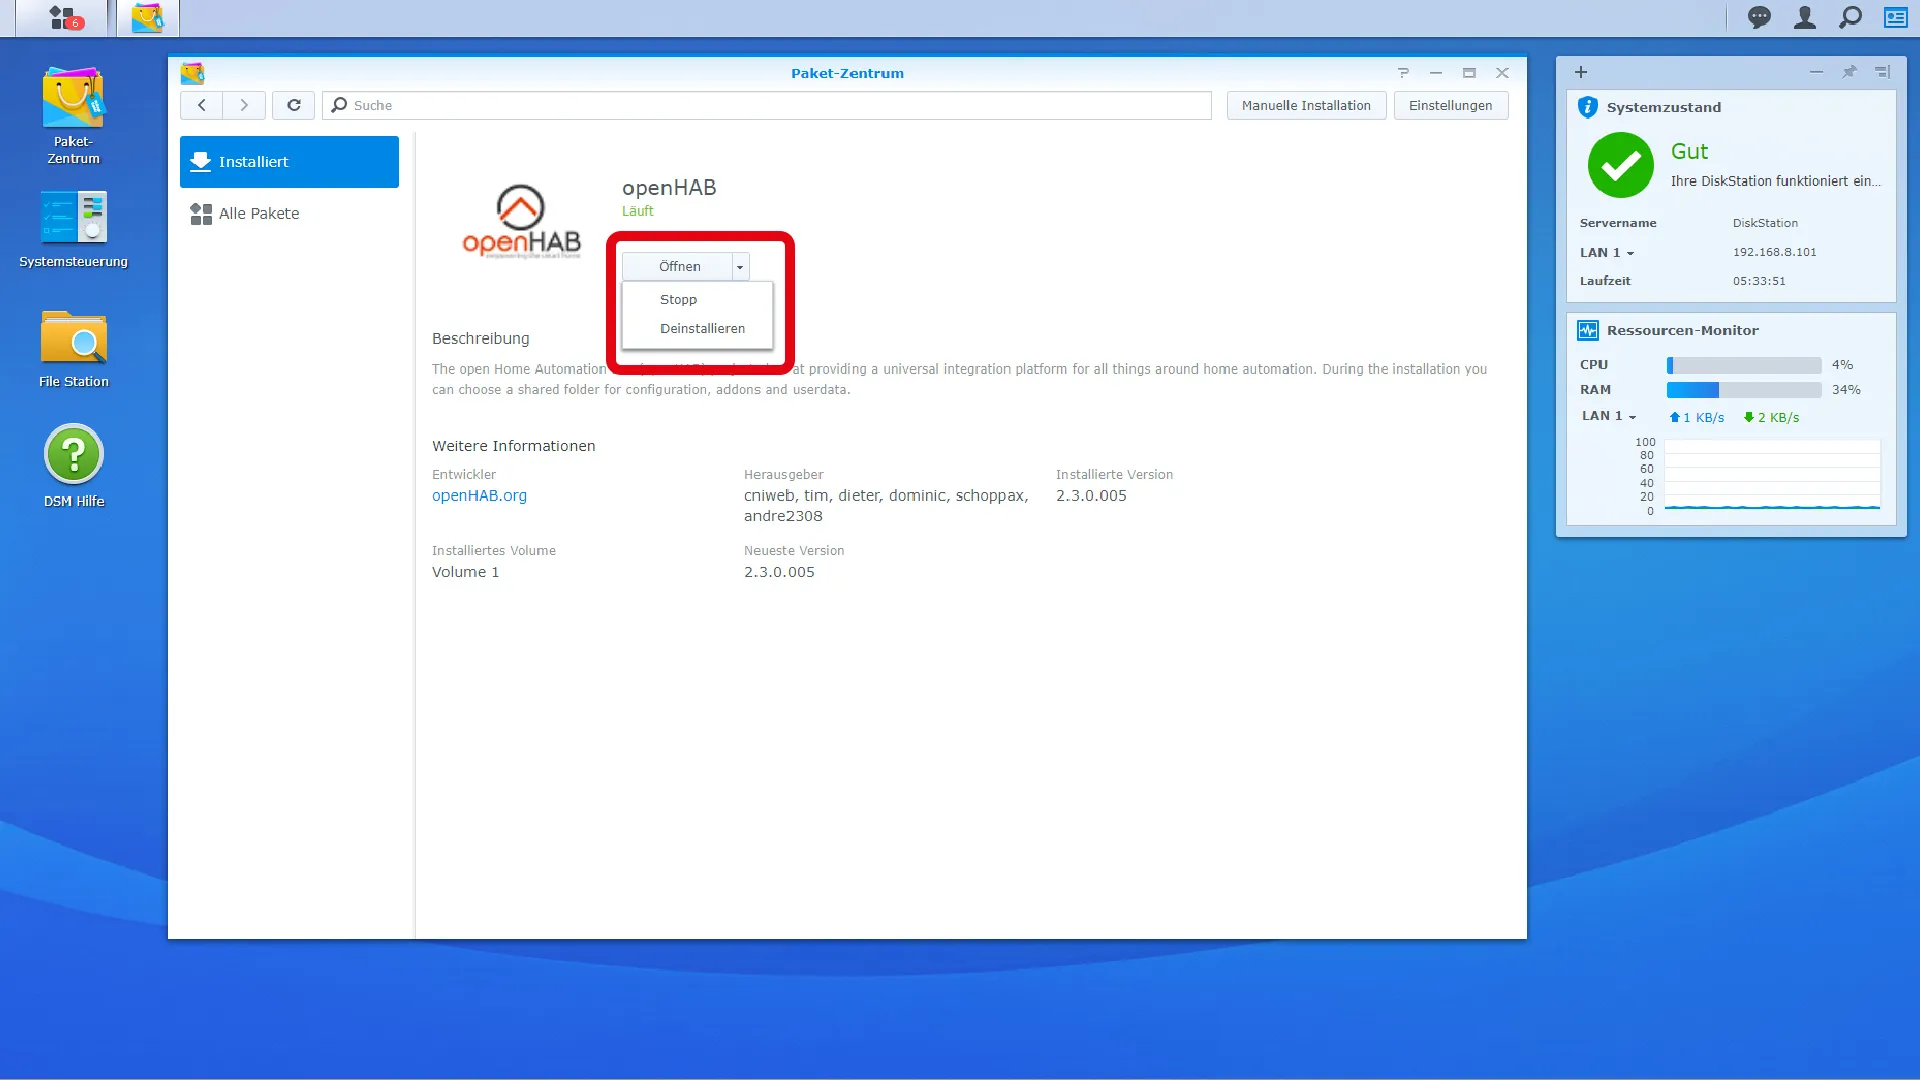
Task: Click the IP address 192.168.8.101
Action: [1774, 253]
